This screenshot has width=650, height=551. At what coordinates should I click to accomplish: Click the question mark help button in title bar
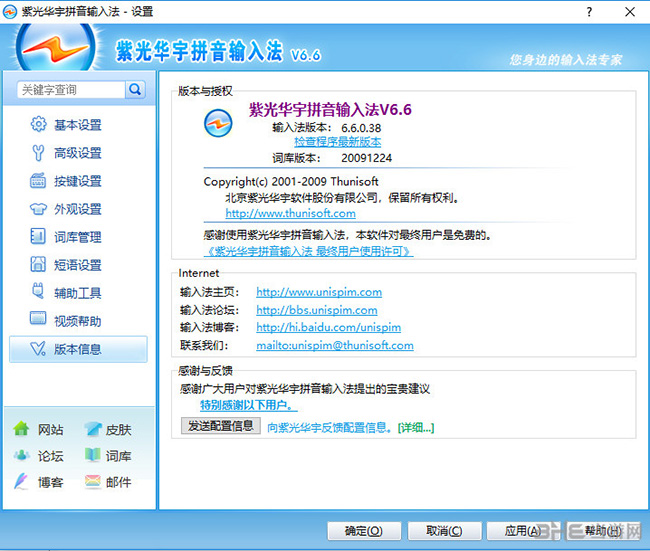click(589, 12)
